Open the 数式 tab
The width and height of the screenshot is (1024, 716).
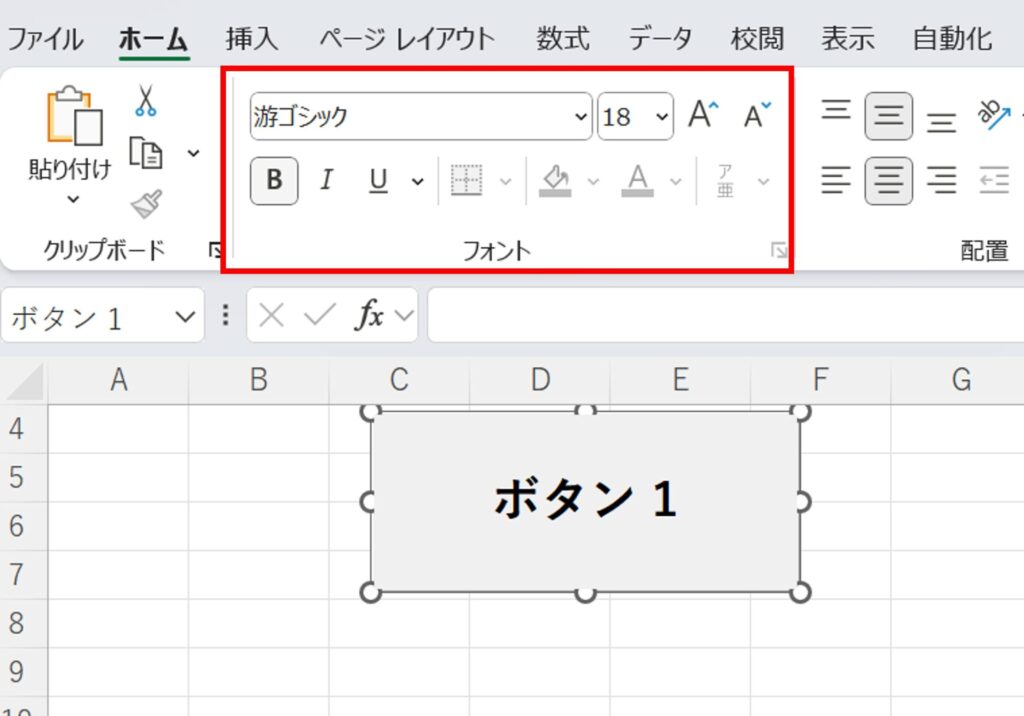563,39
